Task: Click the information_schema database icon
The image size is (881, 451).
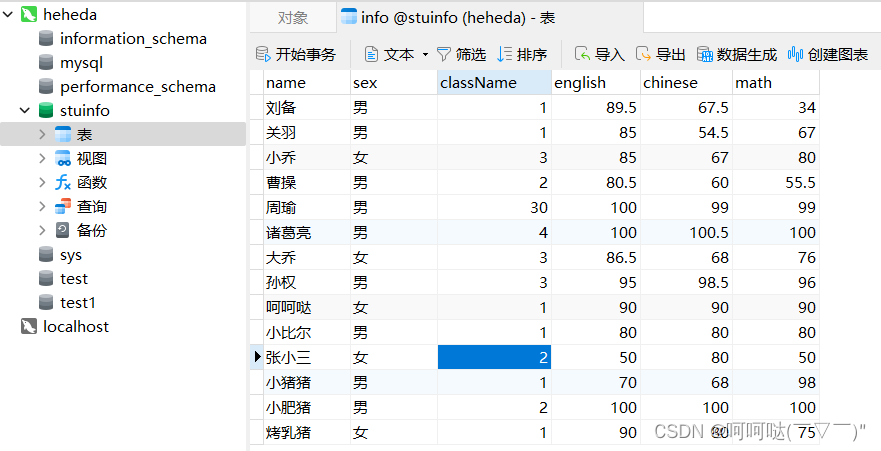Action: click(46, 39)
